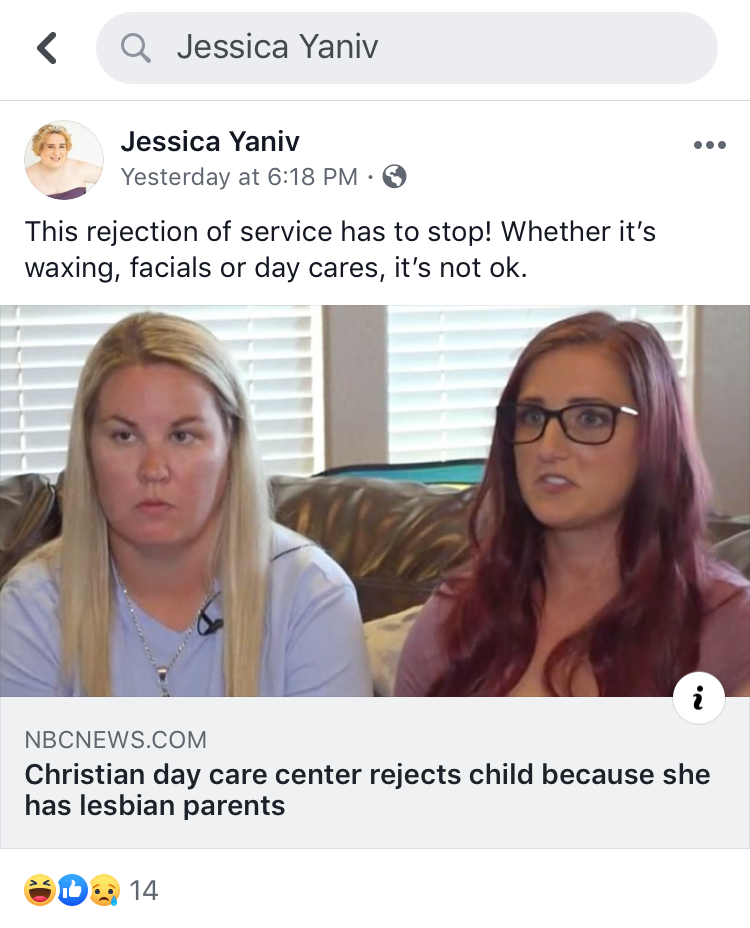The image size is (750, 928).
Task: Click the thumbs-up like reaction icon
Action: pyautogui.click(x=72, y=890)
